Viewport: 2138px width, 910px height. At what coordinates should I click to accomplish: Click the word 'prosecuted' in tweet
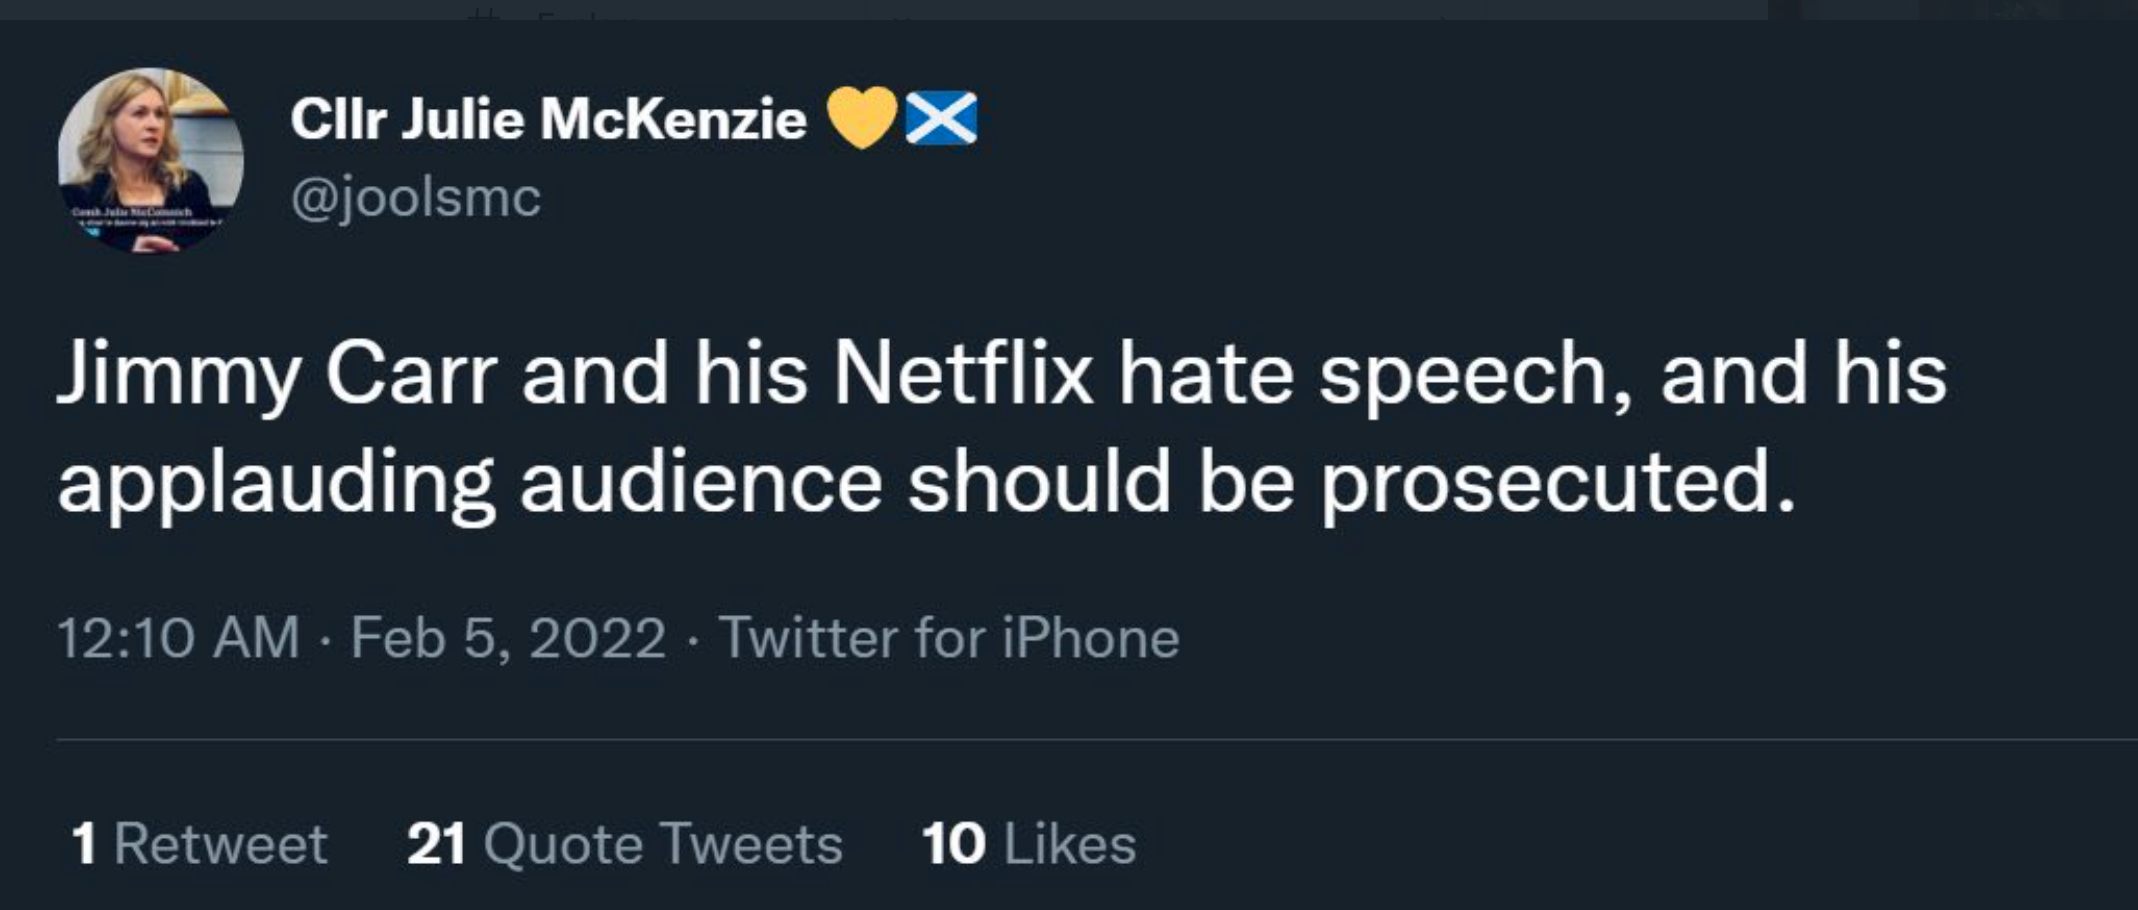click(x=1556, y=483)
